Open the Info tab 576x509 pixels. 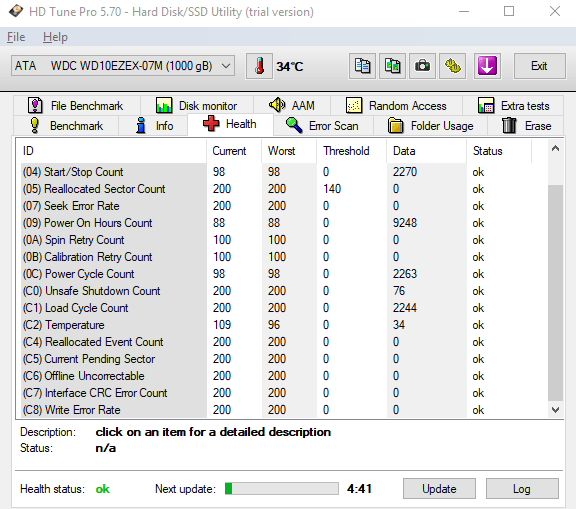click(153, 126)
